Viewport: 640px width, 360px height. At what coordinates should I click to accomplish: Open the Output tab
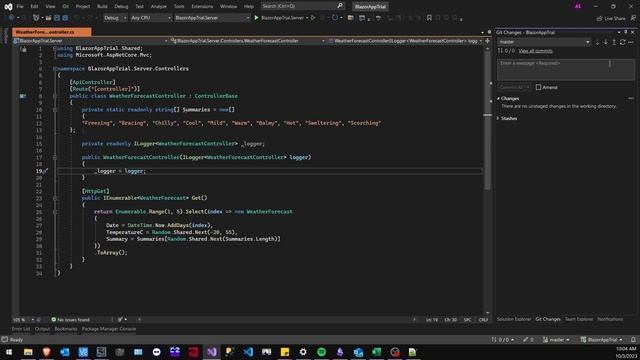[x=42, y=329]
